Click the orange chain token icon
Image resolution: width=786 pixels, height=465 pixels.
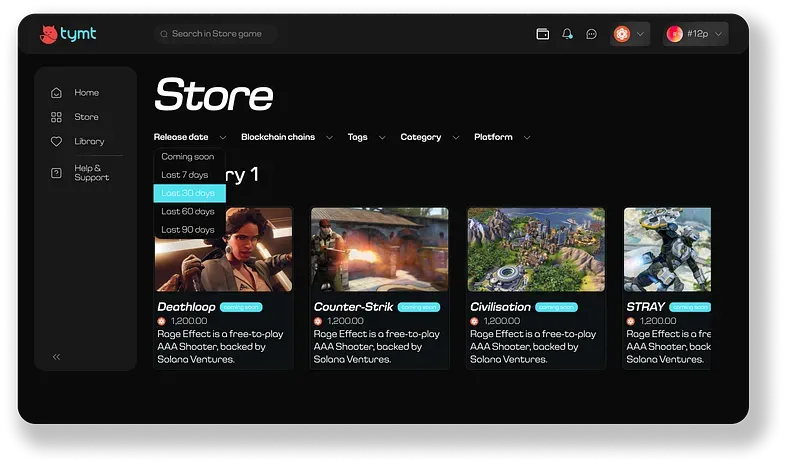pos(622,34)
